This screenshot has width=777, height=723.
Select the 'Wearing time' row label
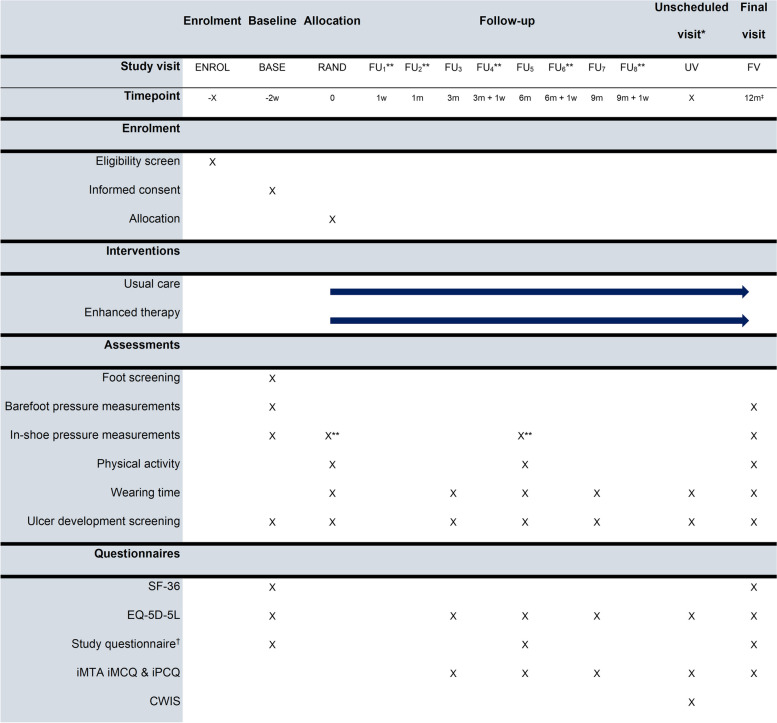click(145, 493)
